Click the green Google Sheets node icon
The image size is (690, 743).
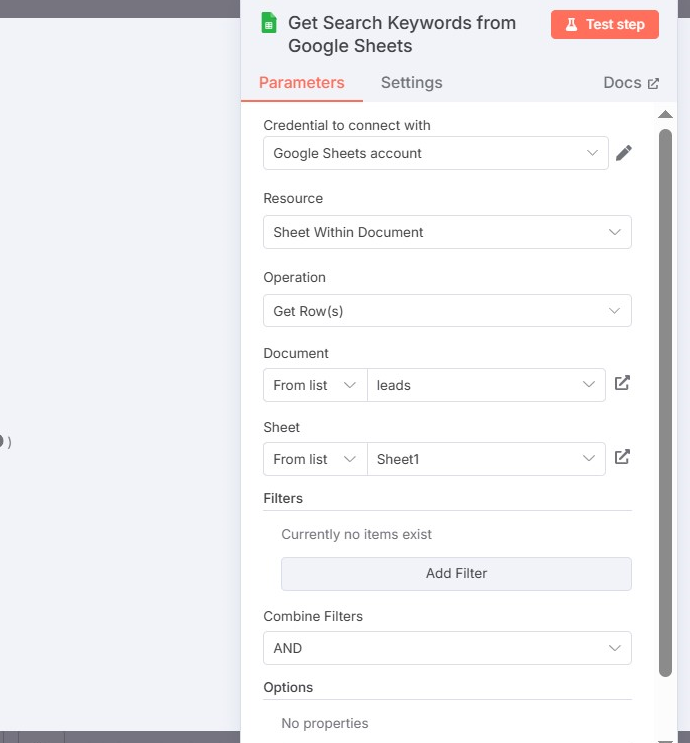[x=269, y=23]
